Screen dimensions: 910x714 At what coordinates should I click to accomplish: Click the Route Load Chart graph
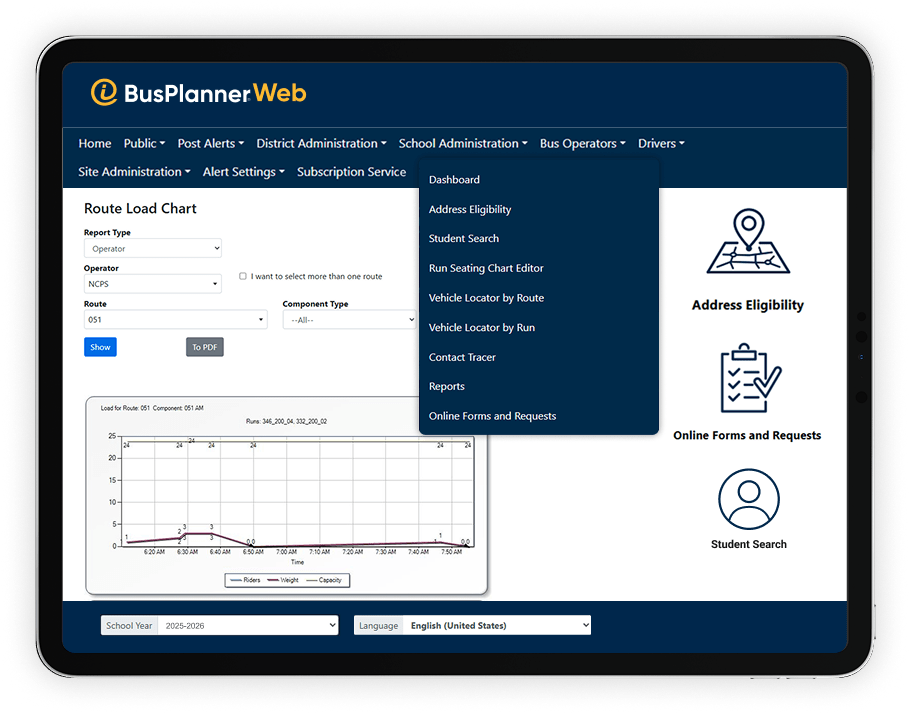tap(286, 495)
